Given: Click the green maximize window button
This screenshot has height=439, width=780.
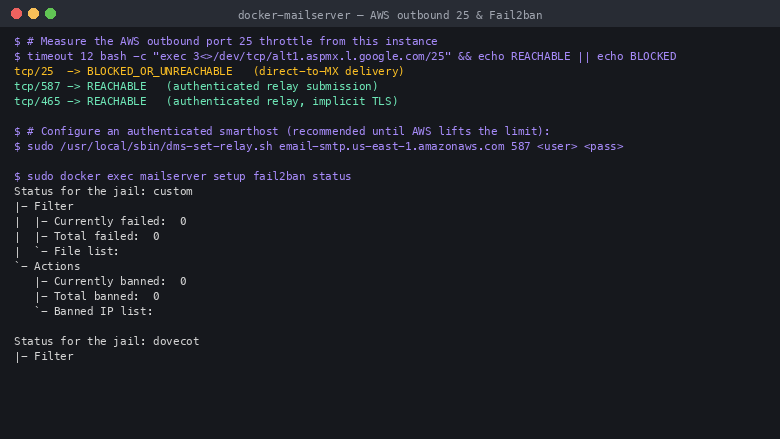Looking at the screenshot, I should (x=50, y=13).
